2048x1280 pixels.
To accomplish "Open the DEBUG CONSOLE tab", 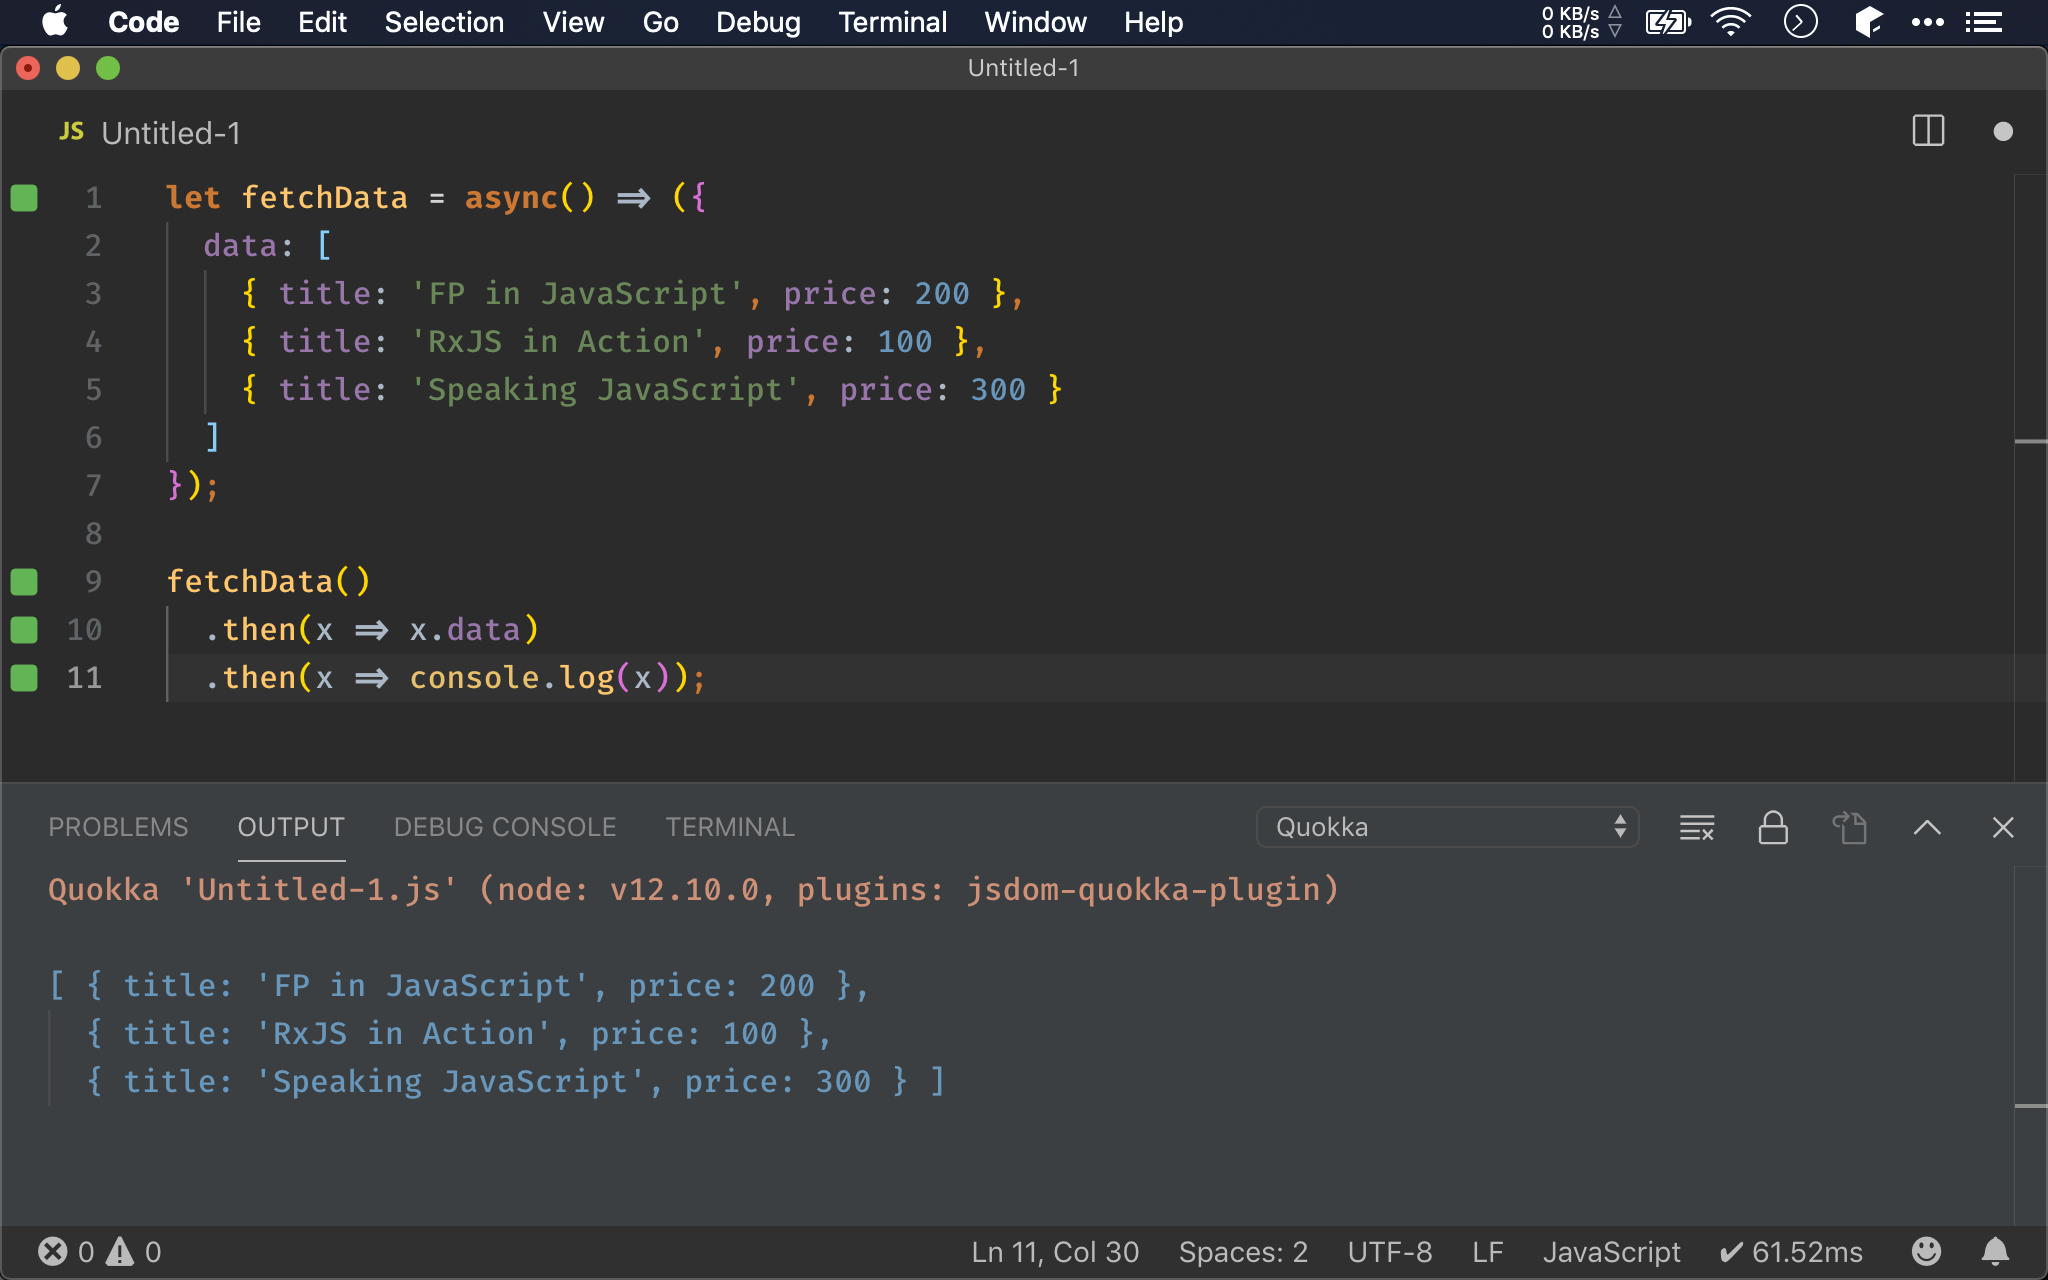I will pos(505,828).
